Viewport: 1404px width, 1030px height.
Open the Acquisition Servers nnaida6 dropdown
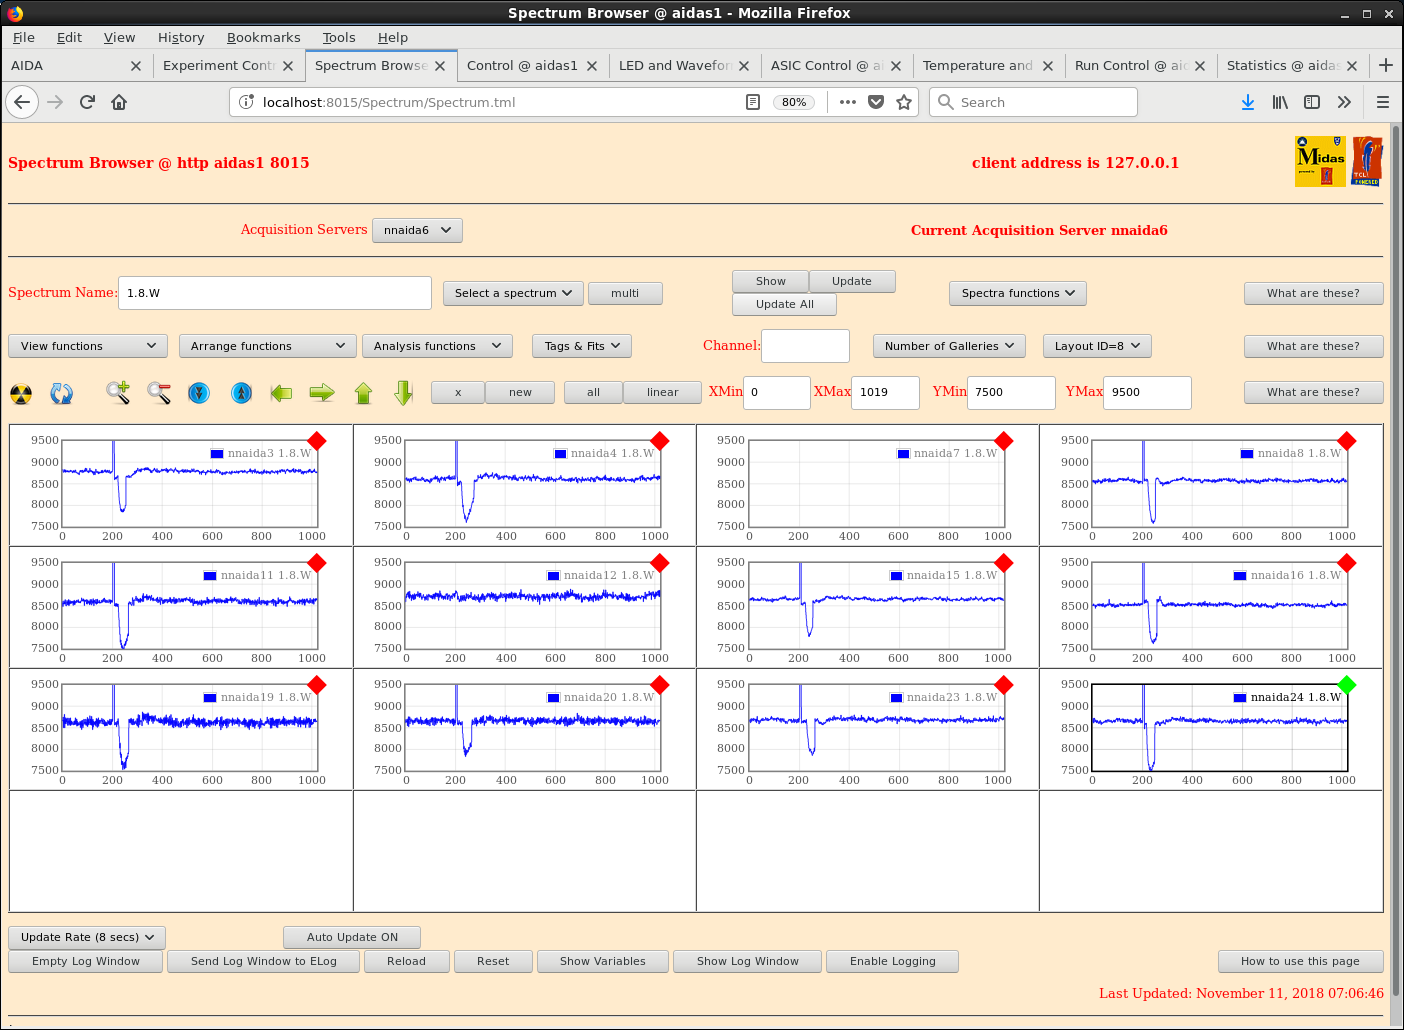click(417, 230)
